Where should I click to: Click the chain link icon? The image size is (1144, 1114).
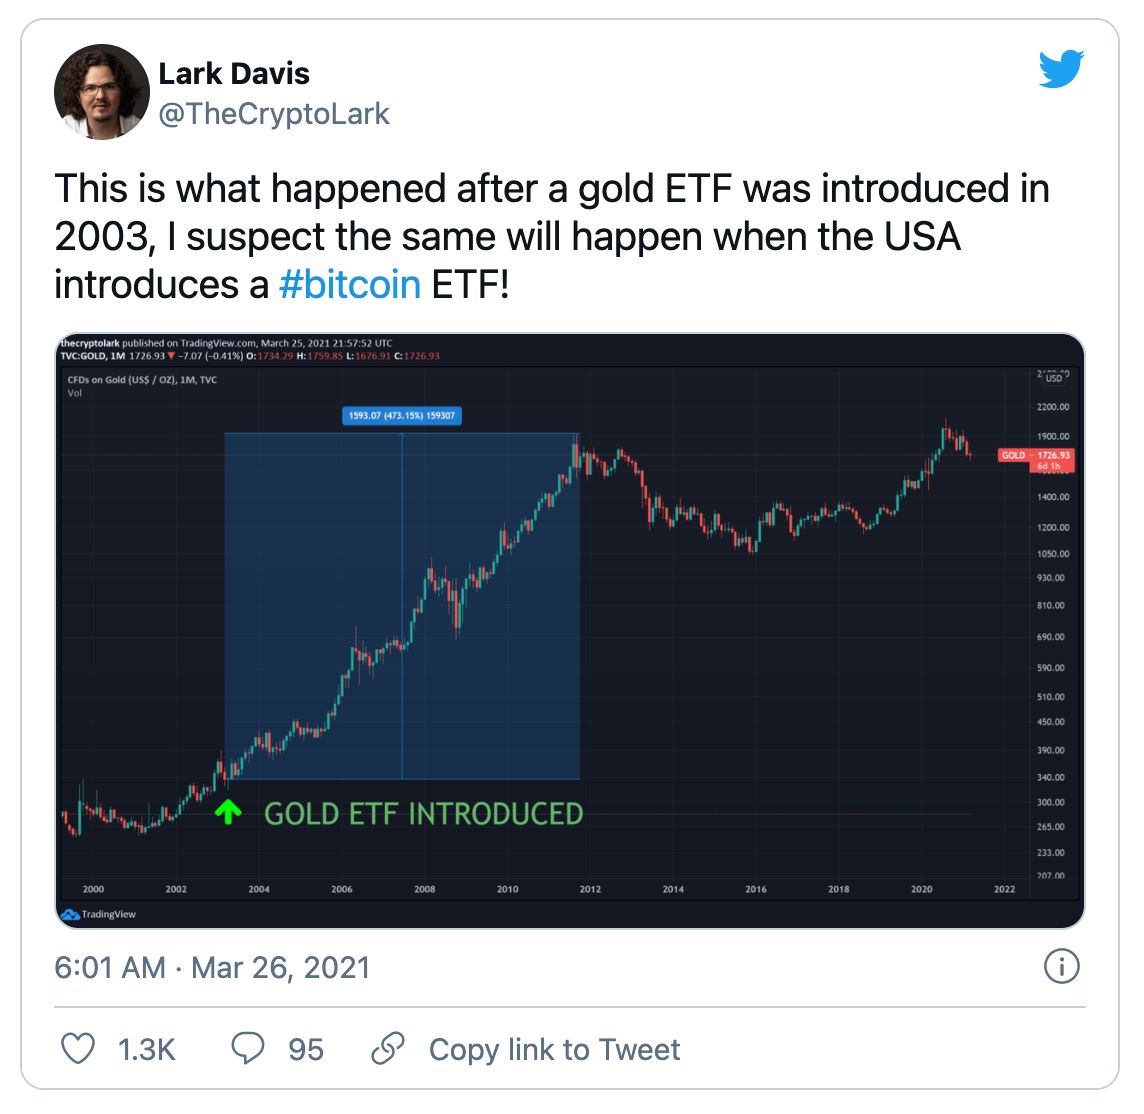(387, 1049)
